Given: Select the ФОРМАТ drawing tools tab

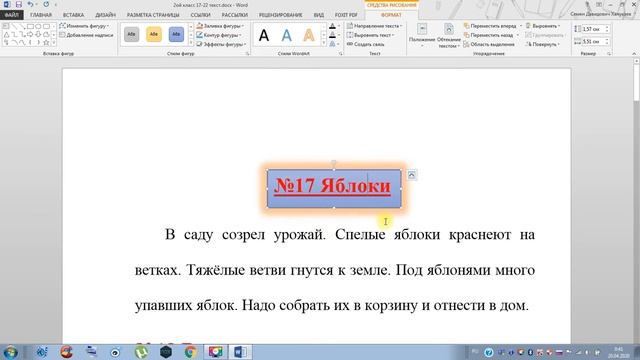Looking at the screenshot, I should coord(391,15).
